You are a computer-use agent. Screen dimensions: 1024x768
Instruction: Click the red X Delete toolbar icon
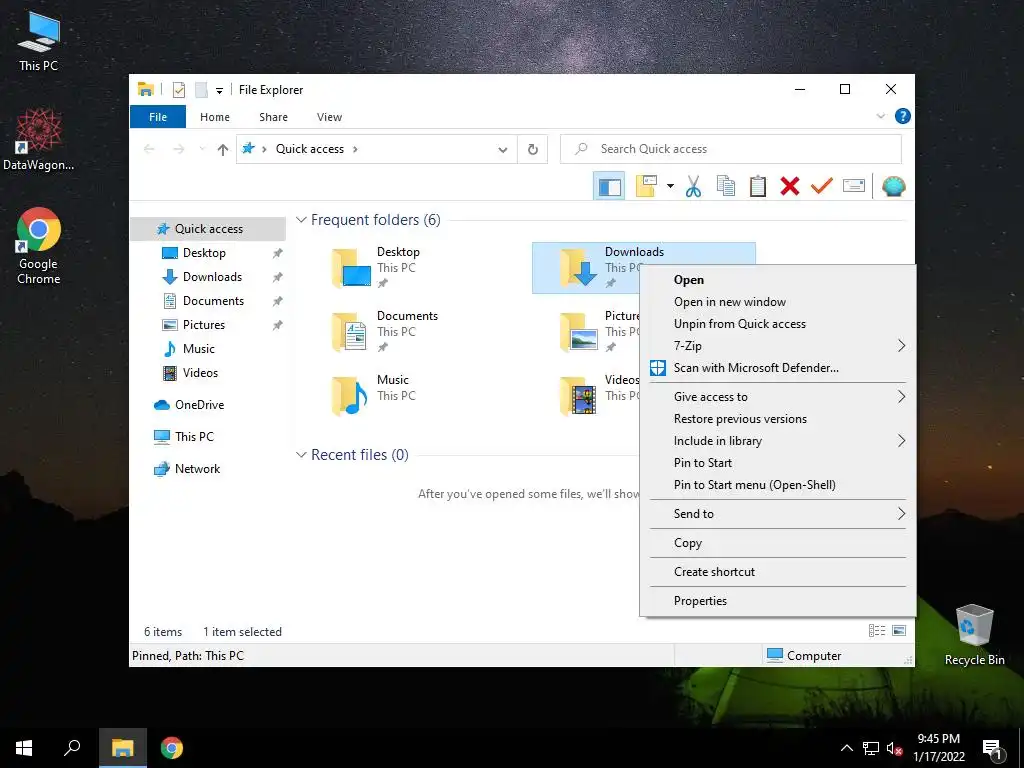(790, 187)
